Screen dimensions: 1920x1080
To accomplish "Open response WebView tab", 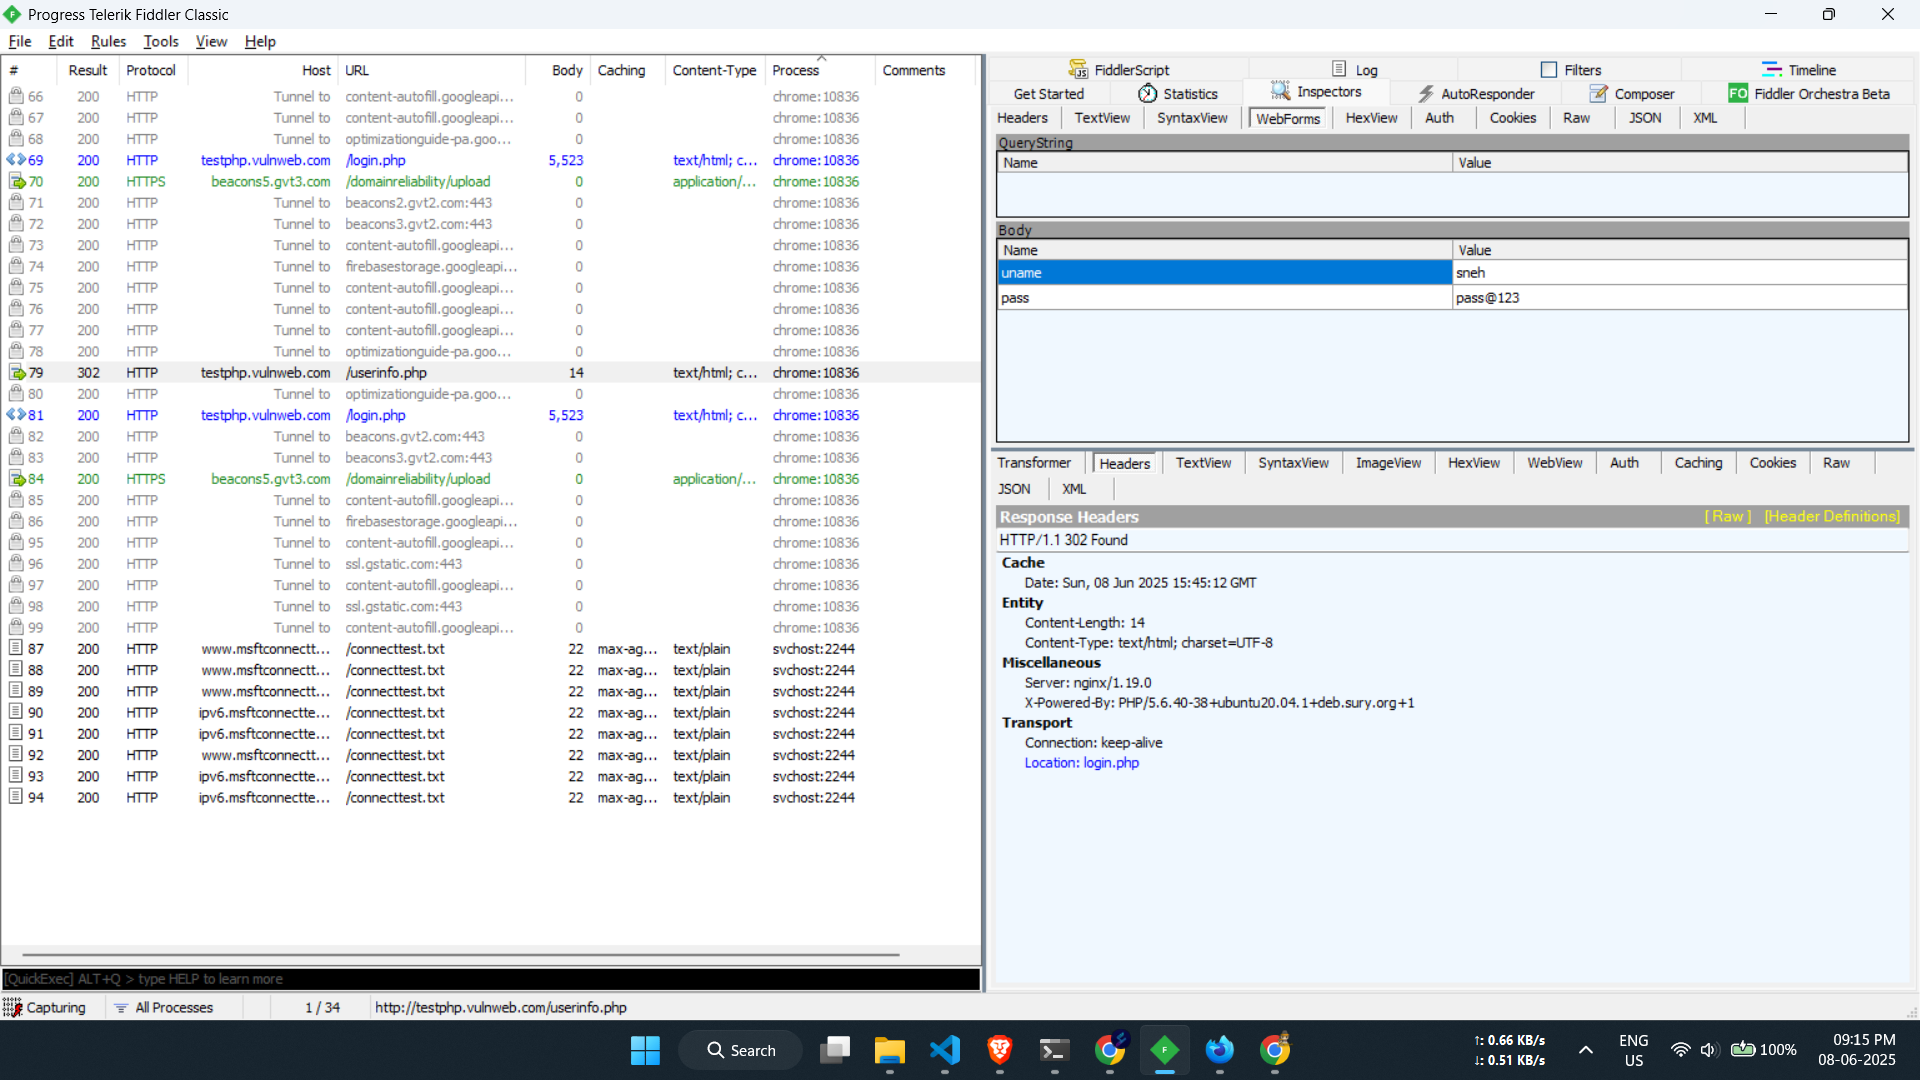I will pyautogui.click(x=1554, y=463).
